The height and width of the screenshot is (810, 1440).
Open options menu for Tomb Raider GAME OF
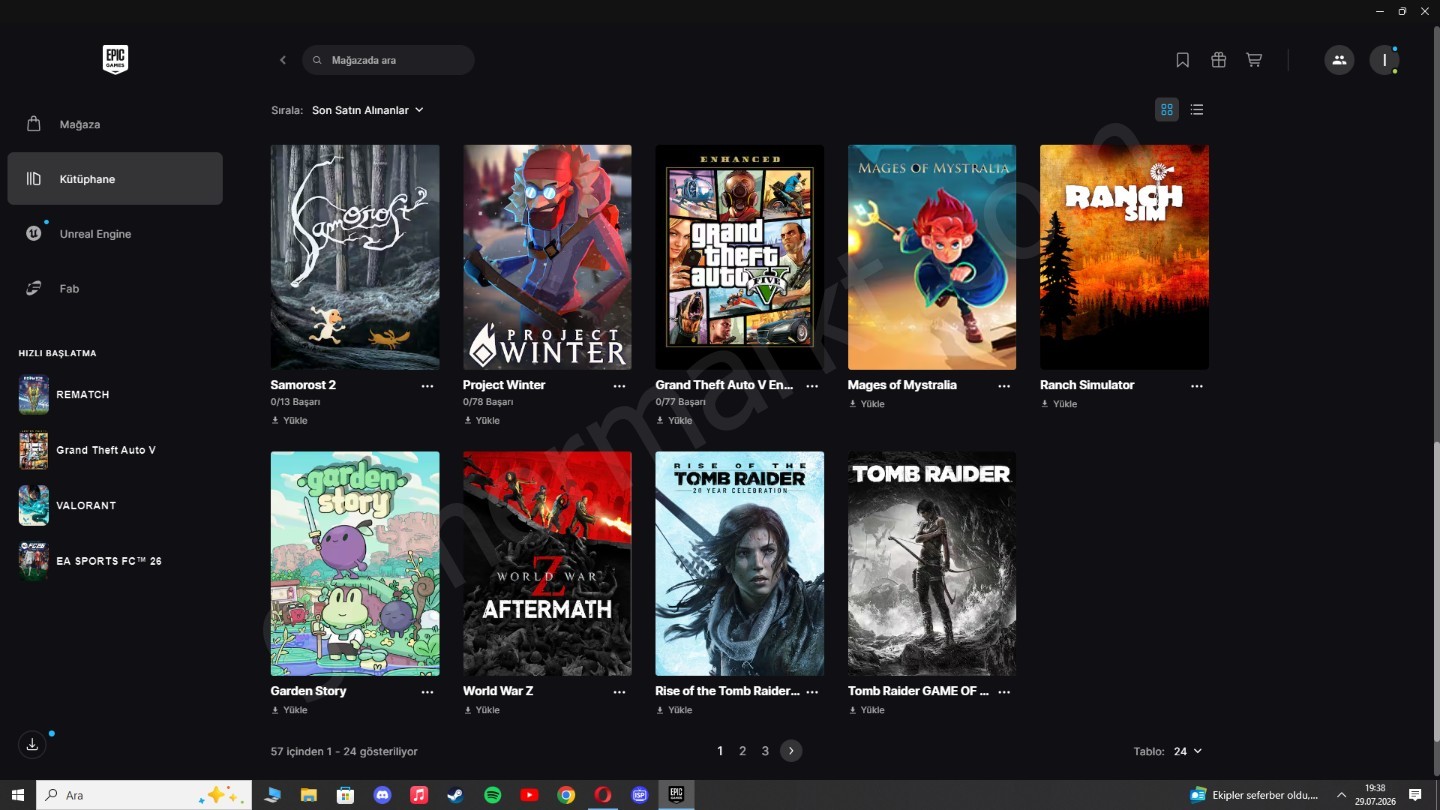pos(1004,692)
